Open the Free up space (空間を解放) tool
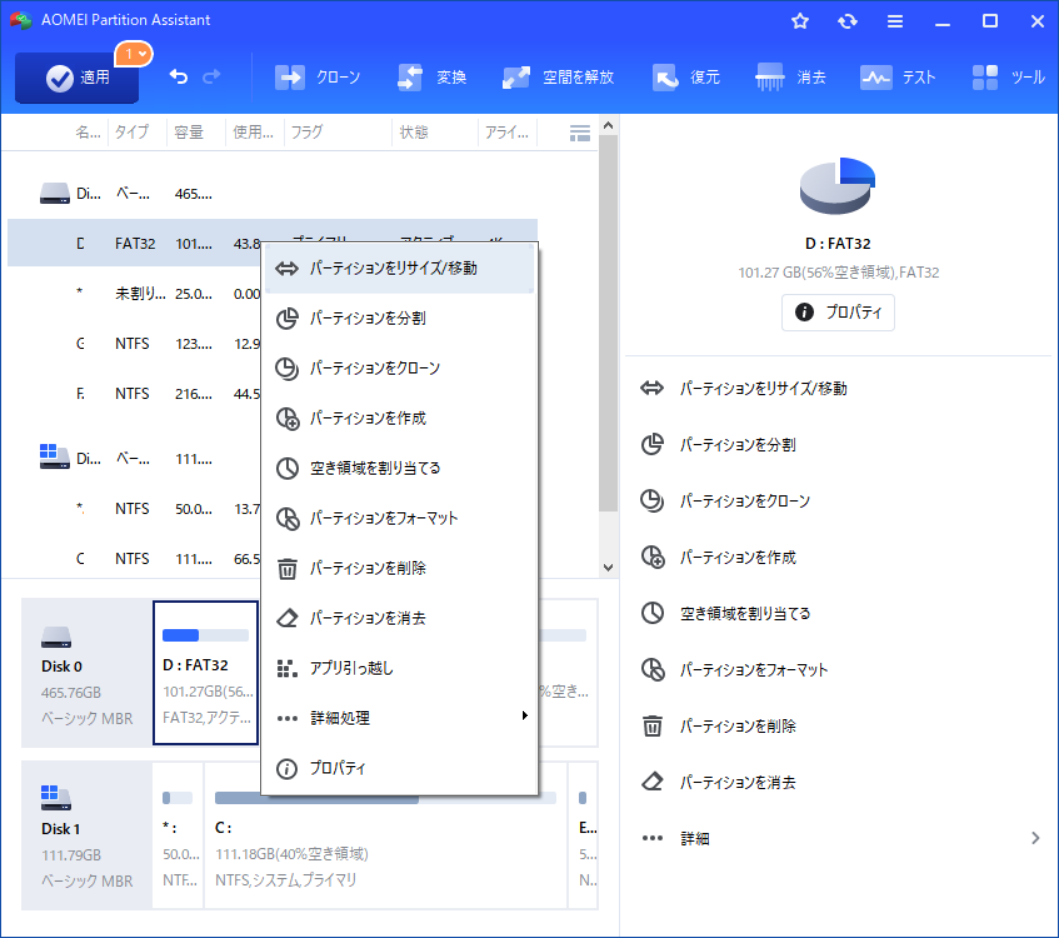1059x938 pixels. 558,78
